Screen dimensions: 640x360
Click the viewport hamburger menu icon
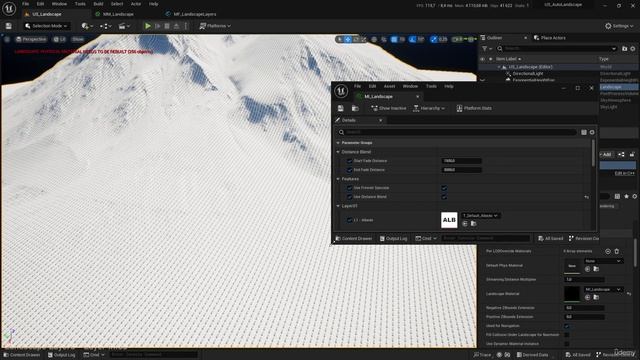[7, 39]
